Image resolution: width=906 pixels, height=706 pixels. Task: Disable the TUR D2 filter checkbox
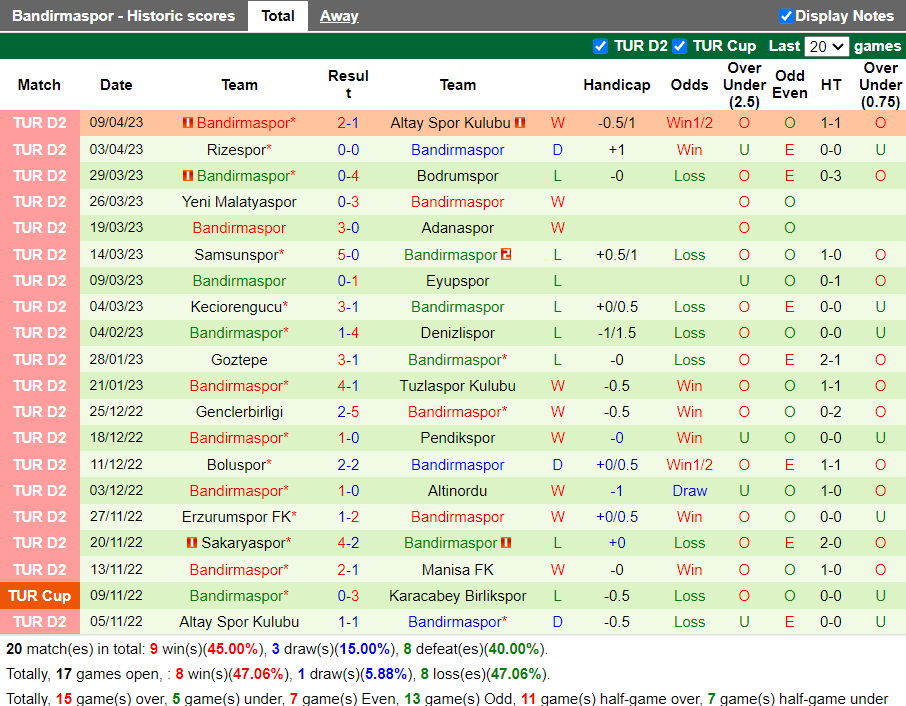tap(601, 46)
